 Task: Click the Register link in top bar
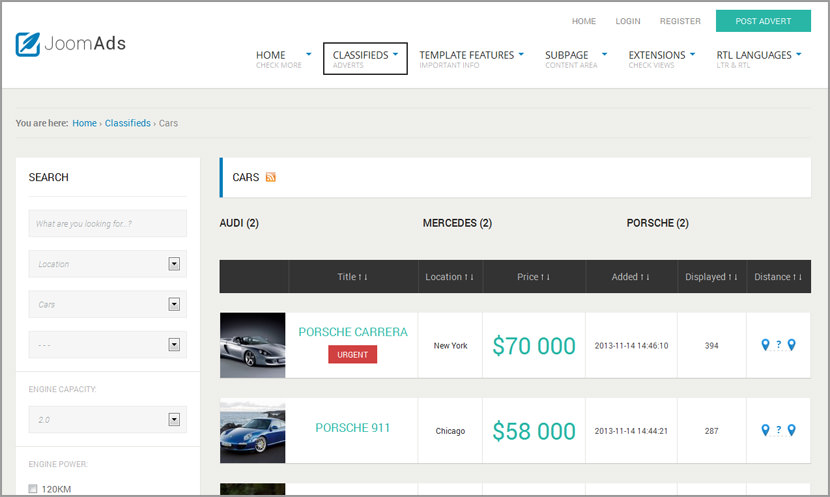680,21
